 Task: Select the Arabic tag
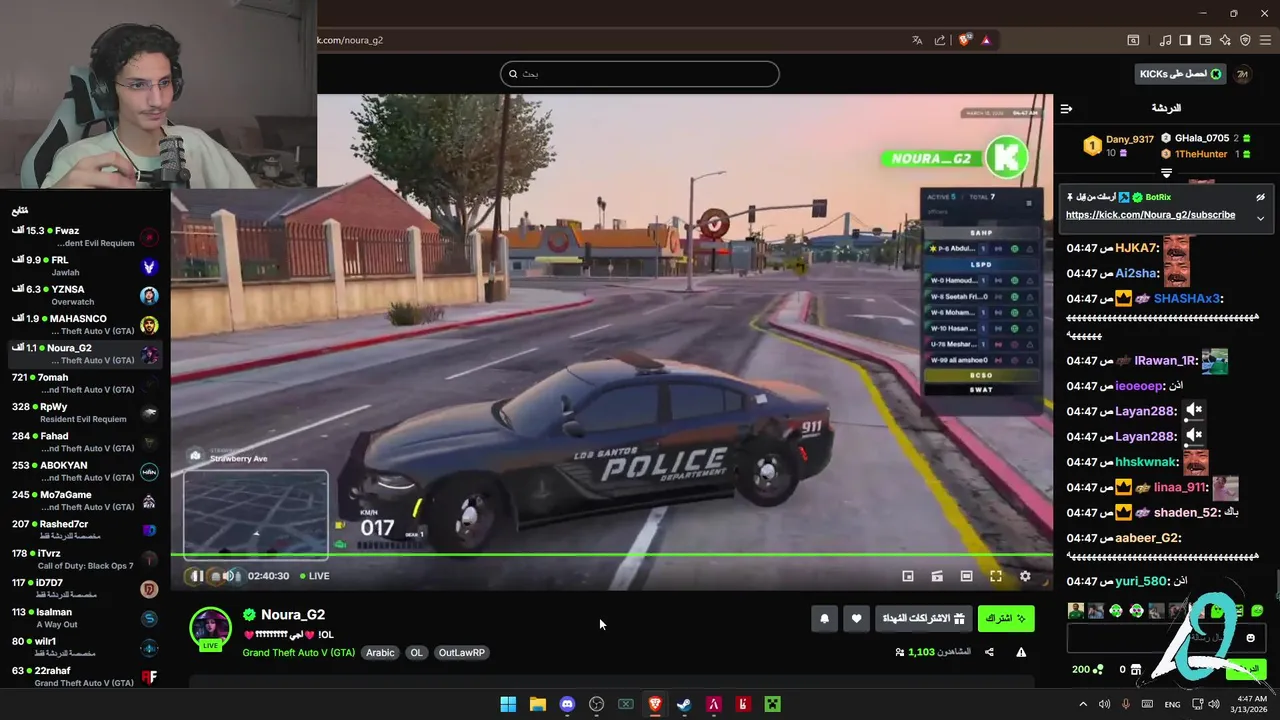pos(380,653)
